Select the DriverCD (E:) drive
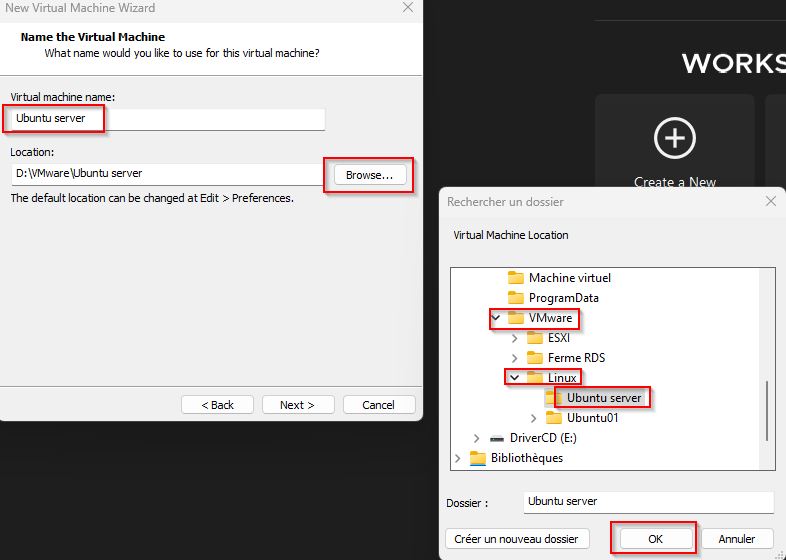The image size is (786, 560). (543, 438)
